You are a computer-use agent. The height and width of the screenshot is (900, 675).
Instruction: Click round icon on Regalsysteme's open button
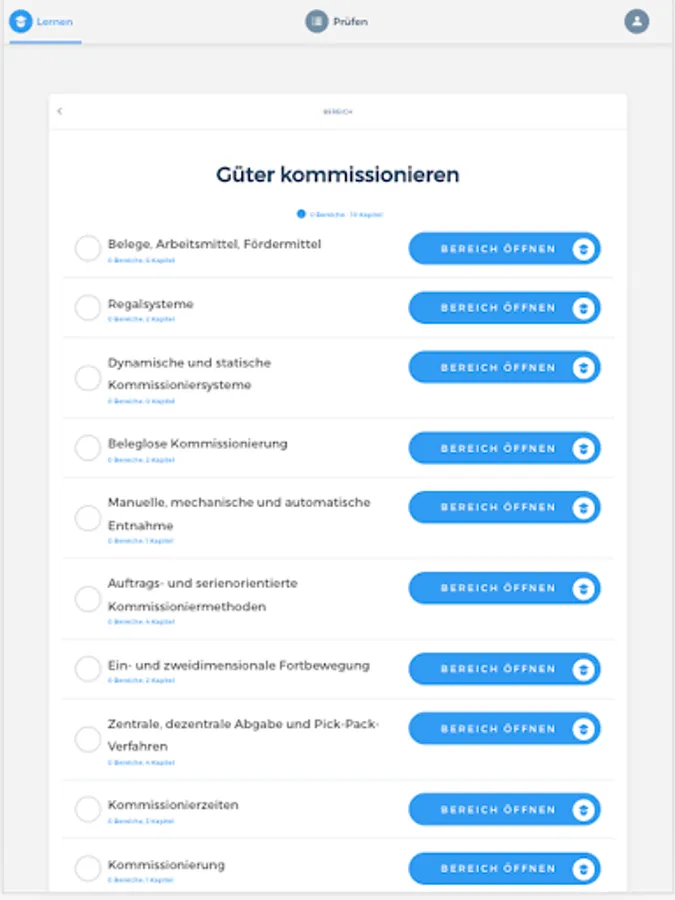[x=583, y=308]
